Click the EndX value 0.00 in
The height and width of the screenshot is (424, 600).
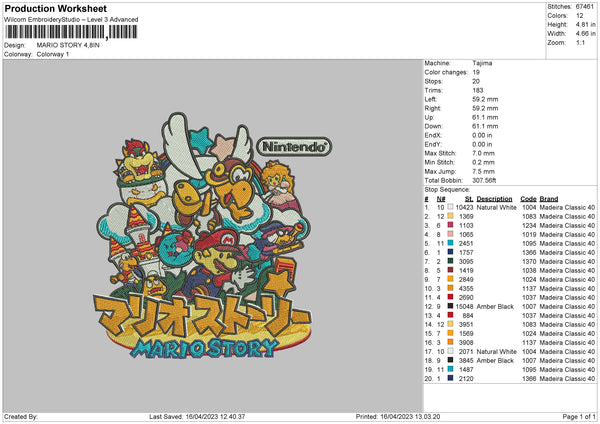click(482, 135)
